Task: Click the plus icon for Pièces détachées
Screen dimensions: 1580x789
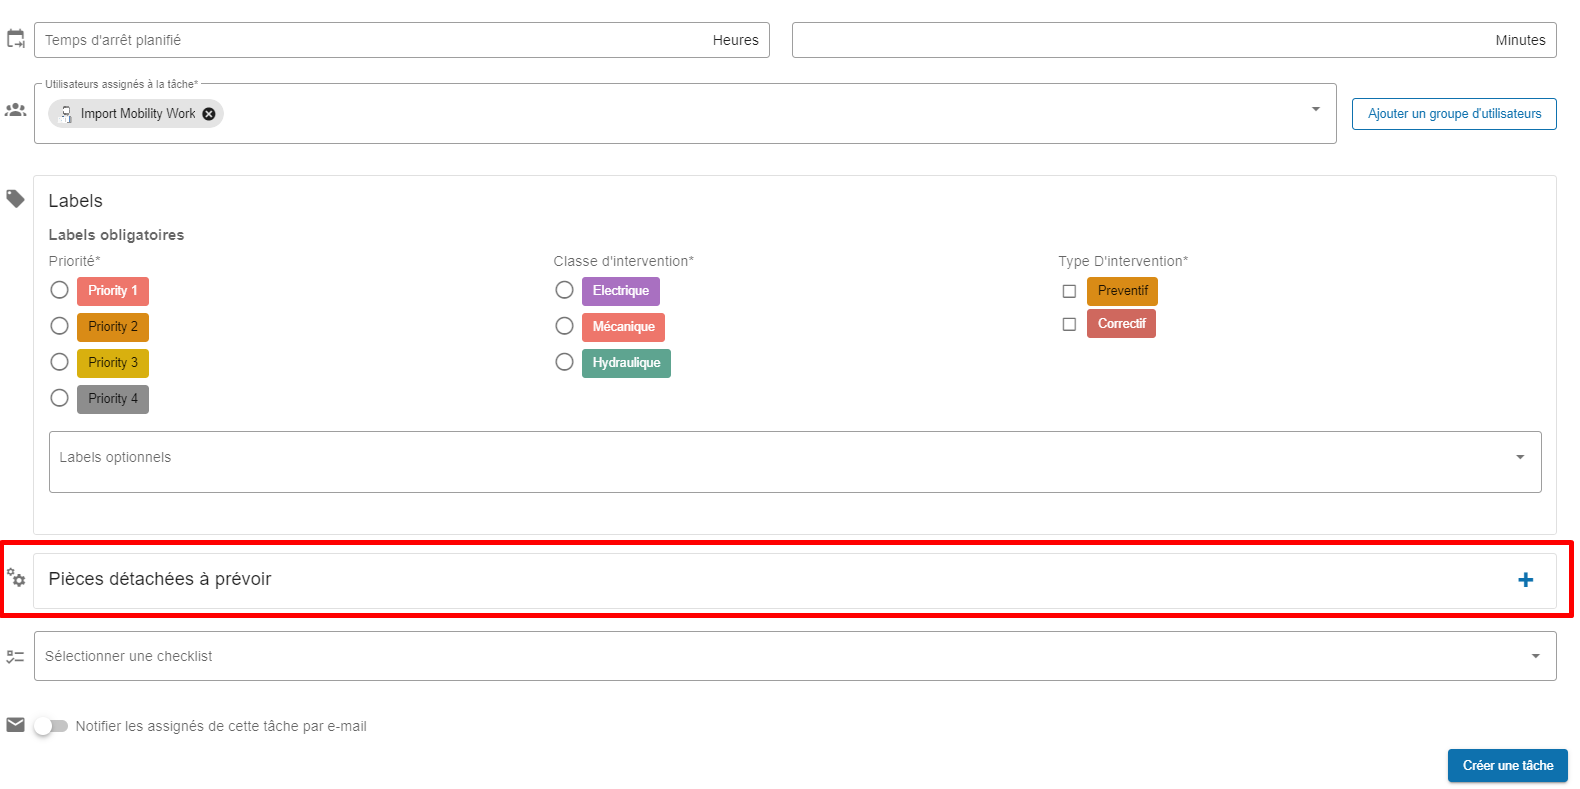Action: tap(1525, 580)
